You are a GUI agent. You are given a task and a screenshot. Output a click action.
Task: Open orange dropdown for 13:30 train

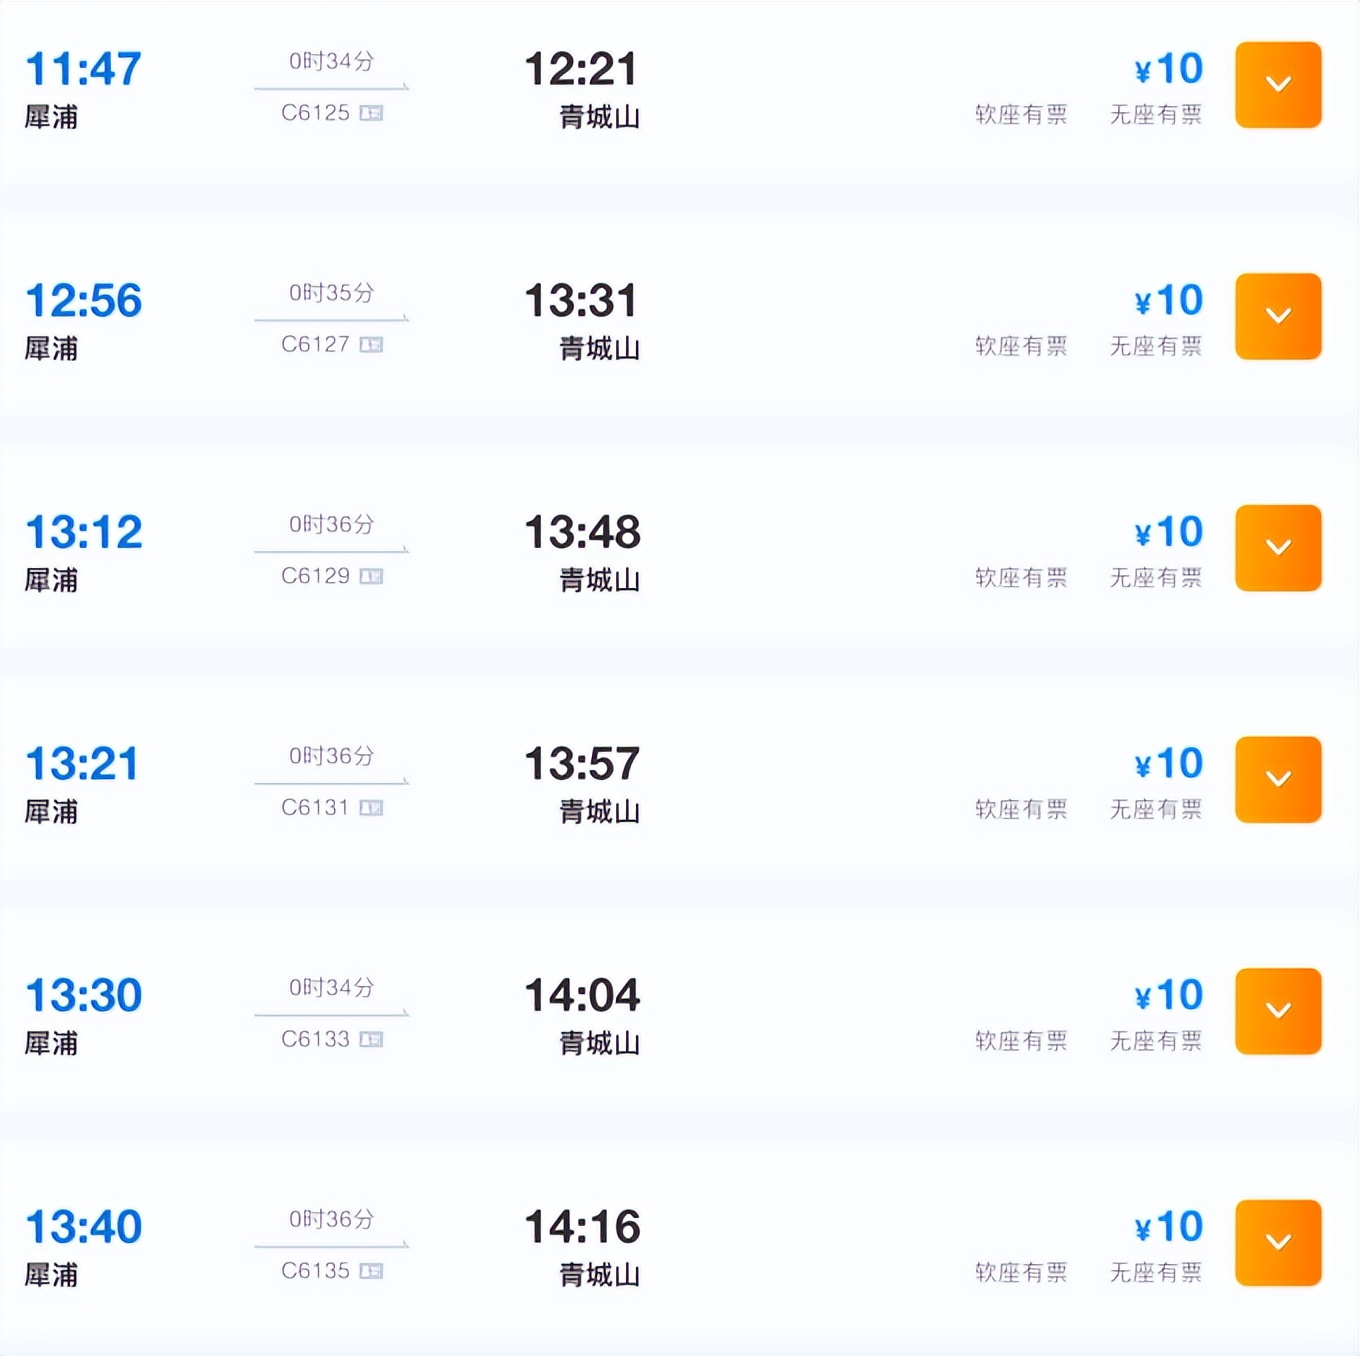click(x=1278, y=1011)
